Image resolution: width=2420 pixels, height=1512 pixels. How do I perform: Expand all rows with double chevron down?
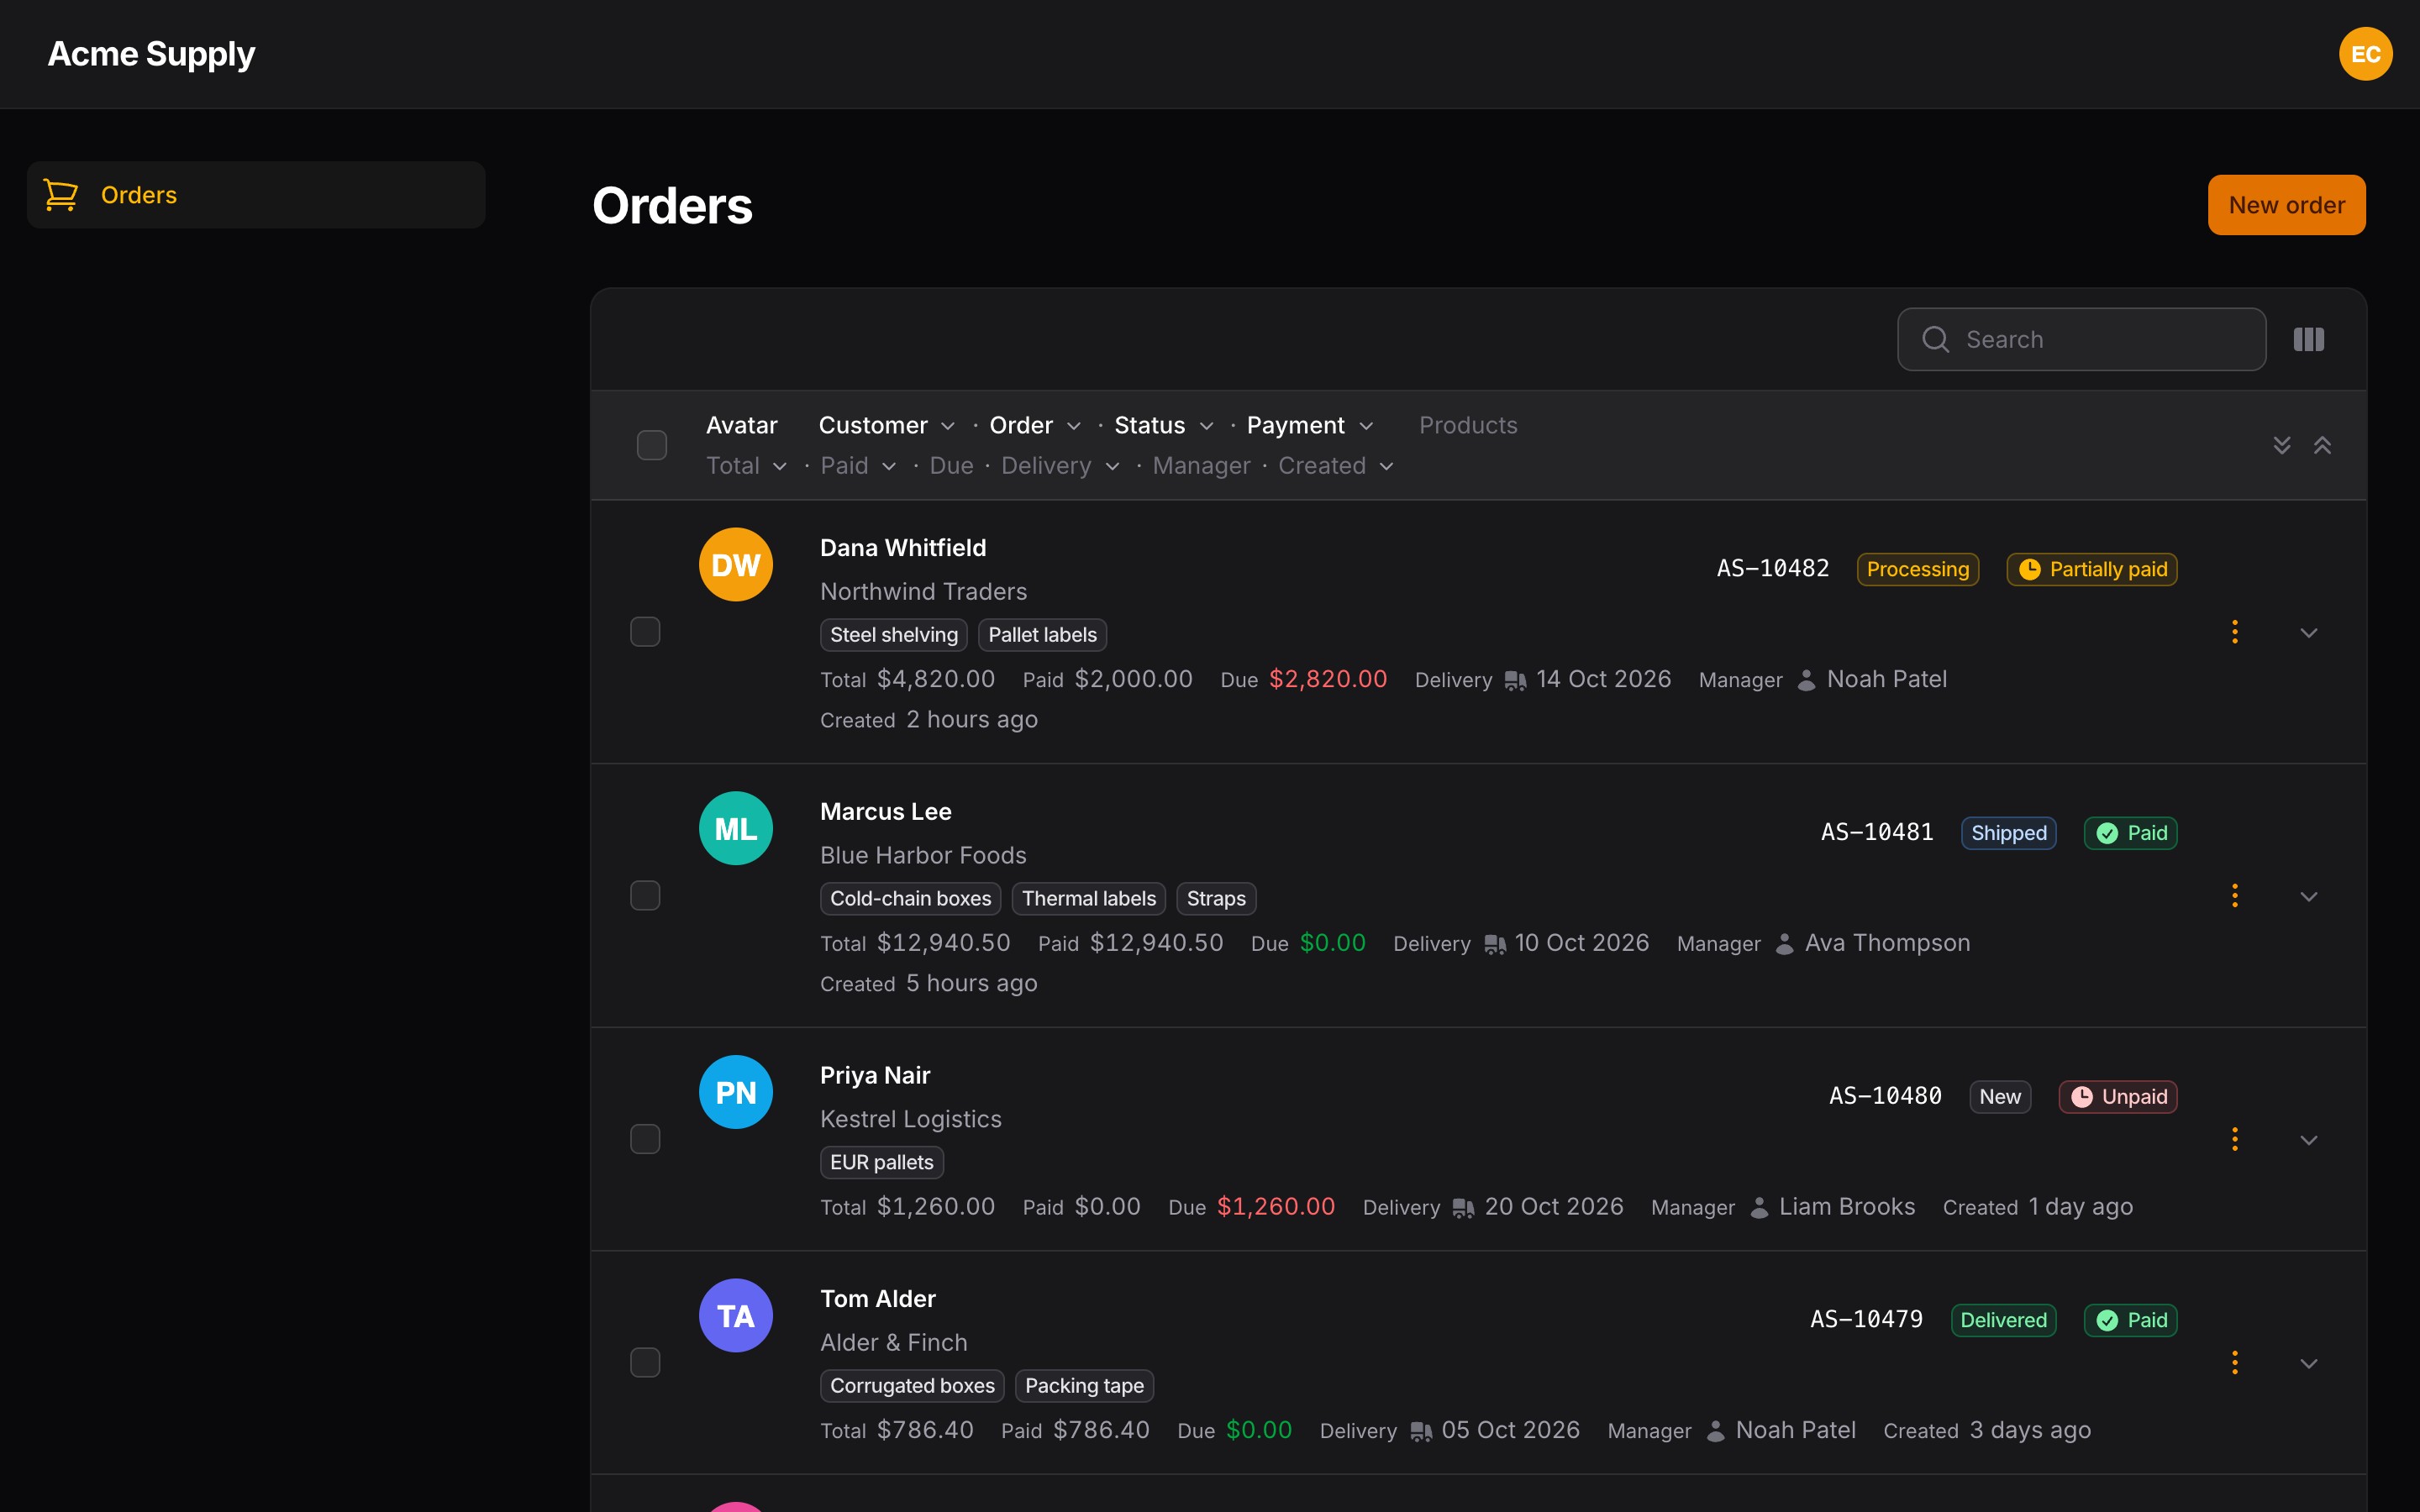2281,445
